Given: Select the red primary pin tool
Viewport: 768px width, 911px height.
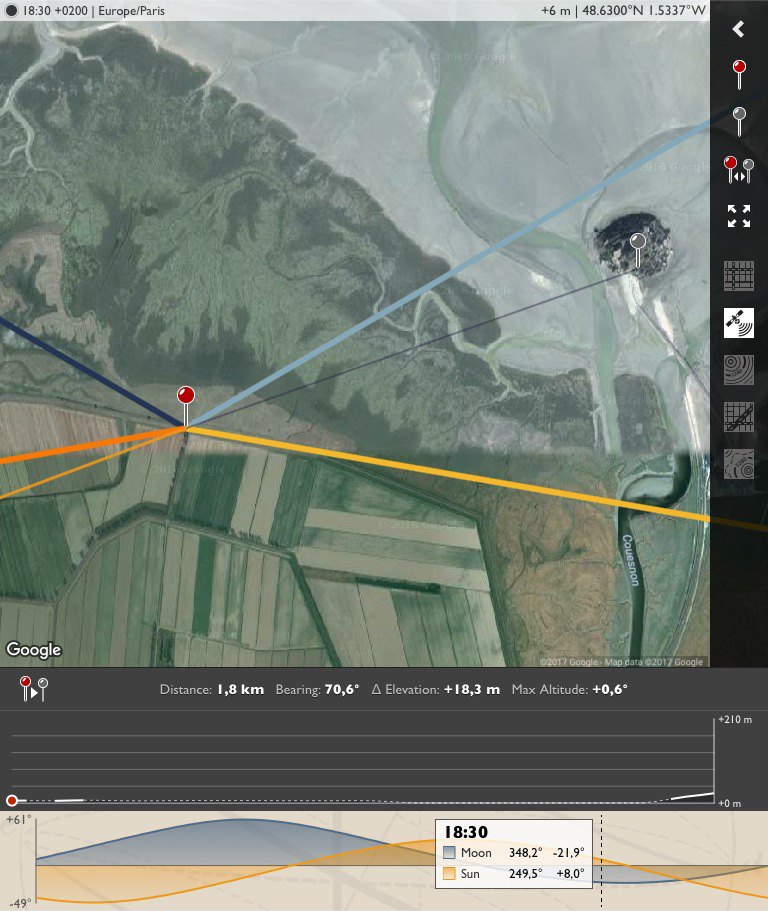Looking at the screenshot, I should click(739, 74).
